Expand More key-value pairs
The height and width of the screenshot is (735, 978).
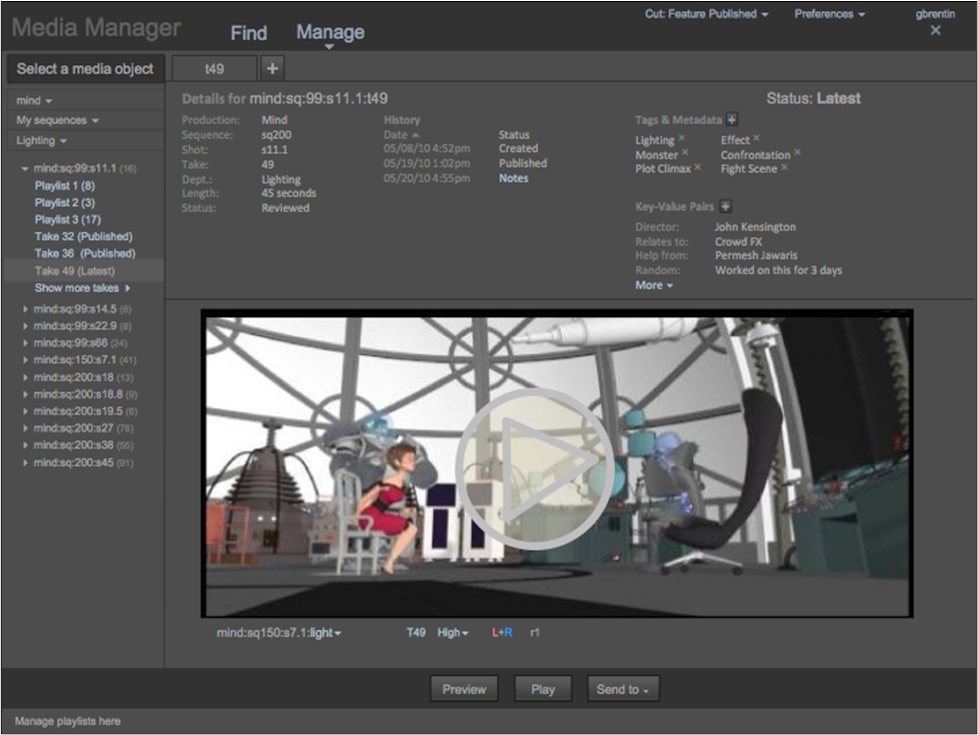pos(654,285)
